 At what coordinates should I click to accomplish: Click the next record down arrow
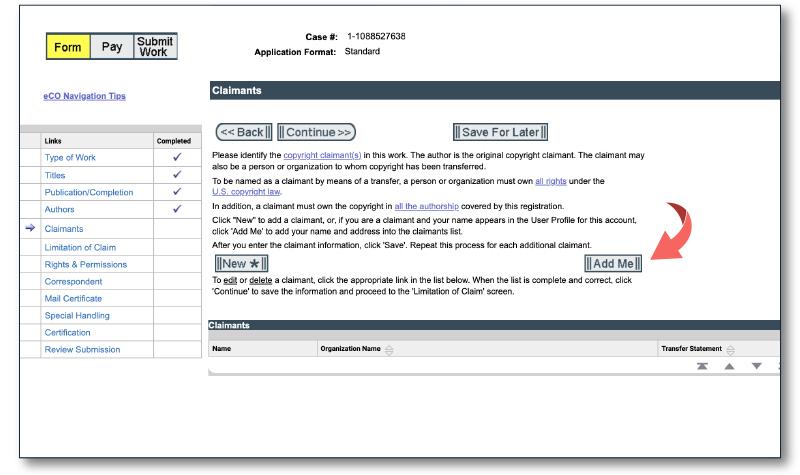click(756, 366)
